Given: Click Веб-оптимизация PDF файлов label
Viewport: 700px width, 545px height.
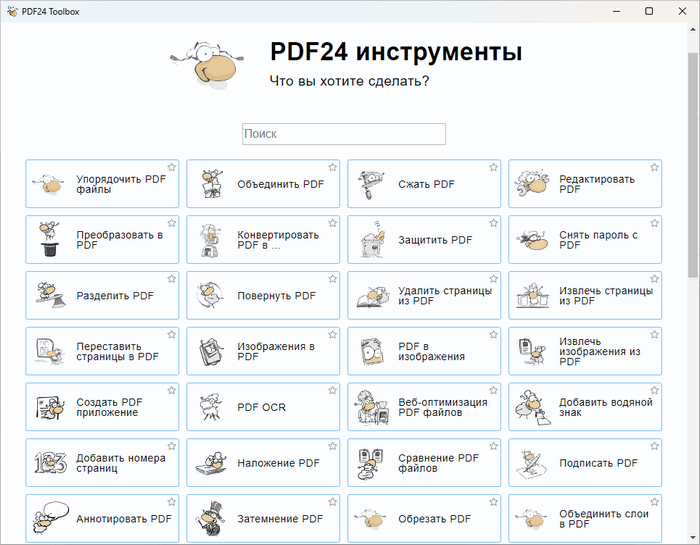Looking at the screenshot, I should (x=443, y=407).
